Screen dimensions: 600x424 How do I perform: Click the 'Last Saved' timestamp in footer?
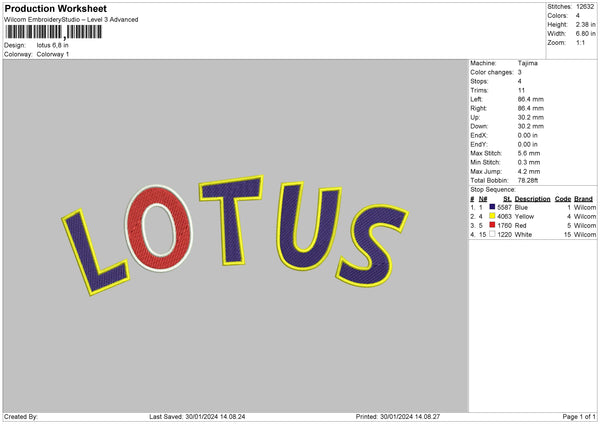coord(197,417)
